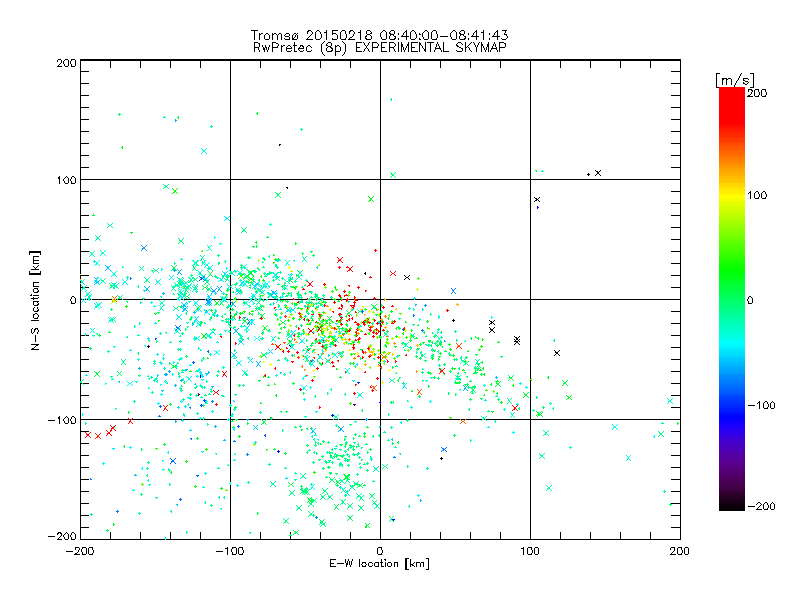The width and height of the screenshot is (800, 600).
Task: Click the x-axis tick label '-100'
Action: pyautogui.click(x=230, y=551)
